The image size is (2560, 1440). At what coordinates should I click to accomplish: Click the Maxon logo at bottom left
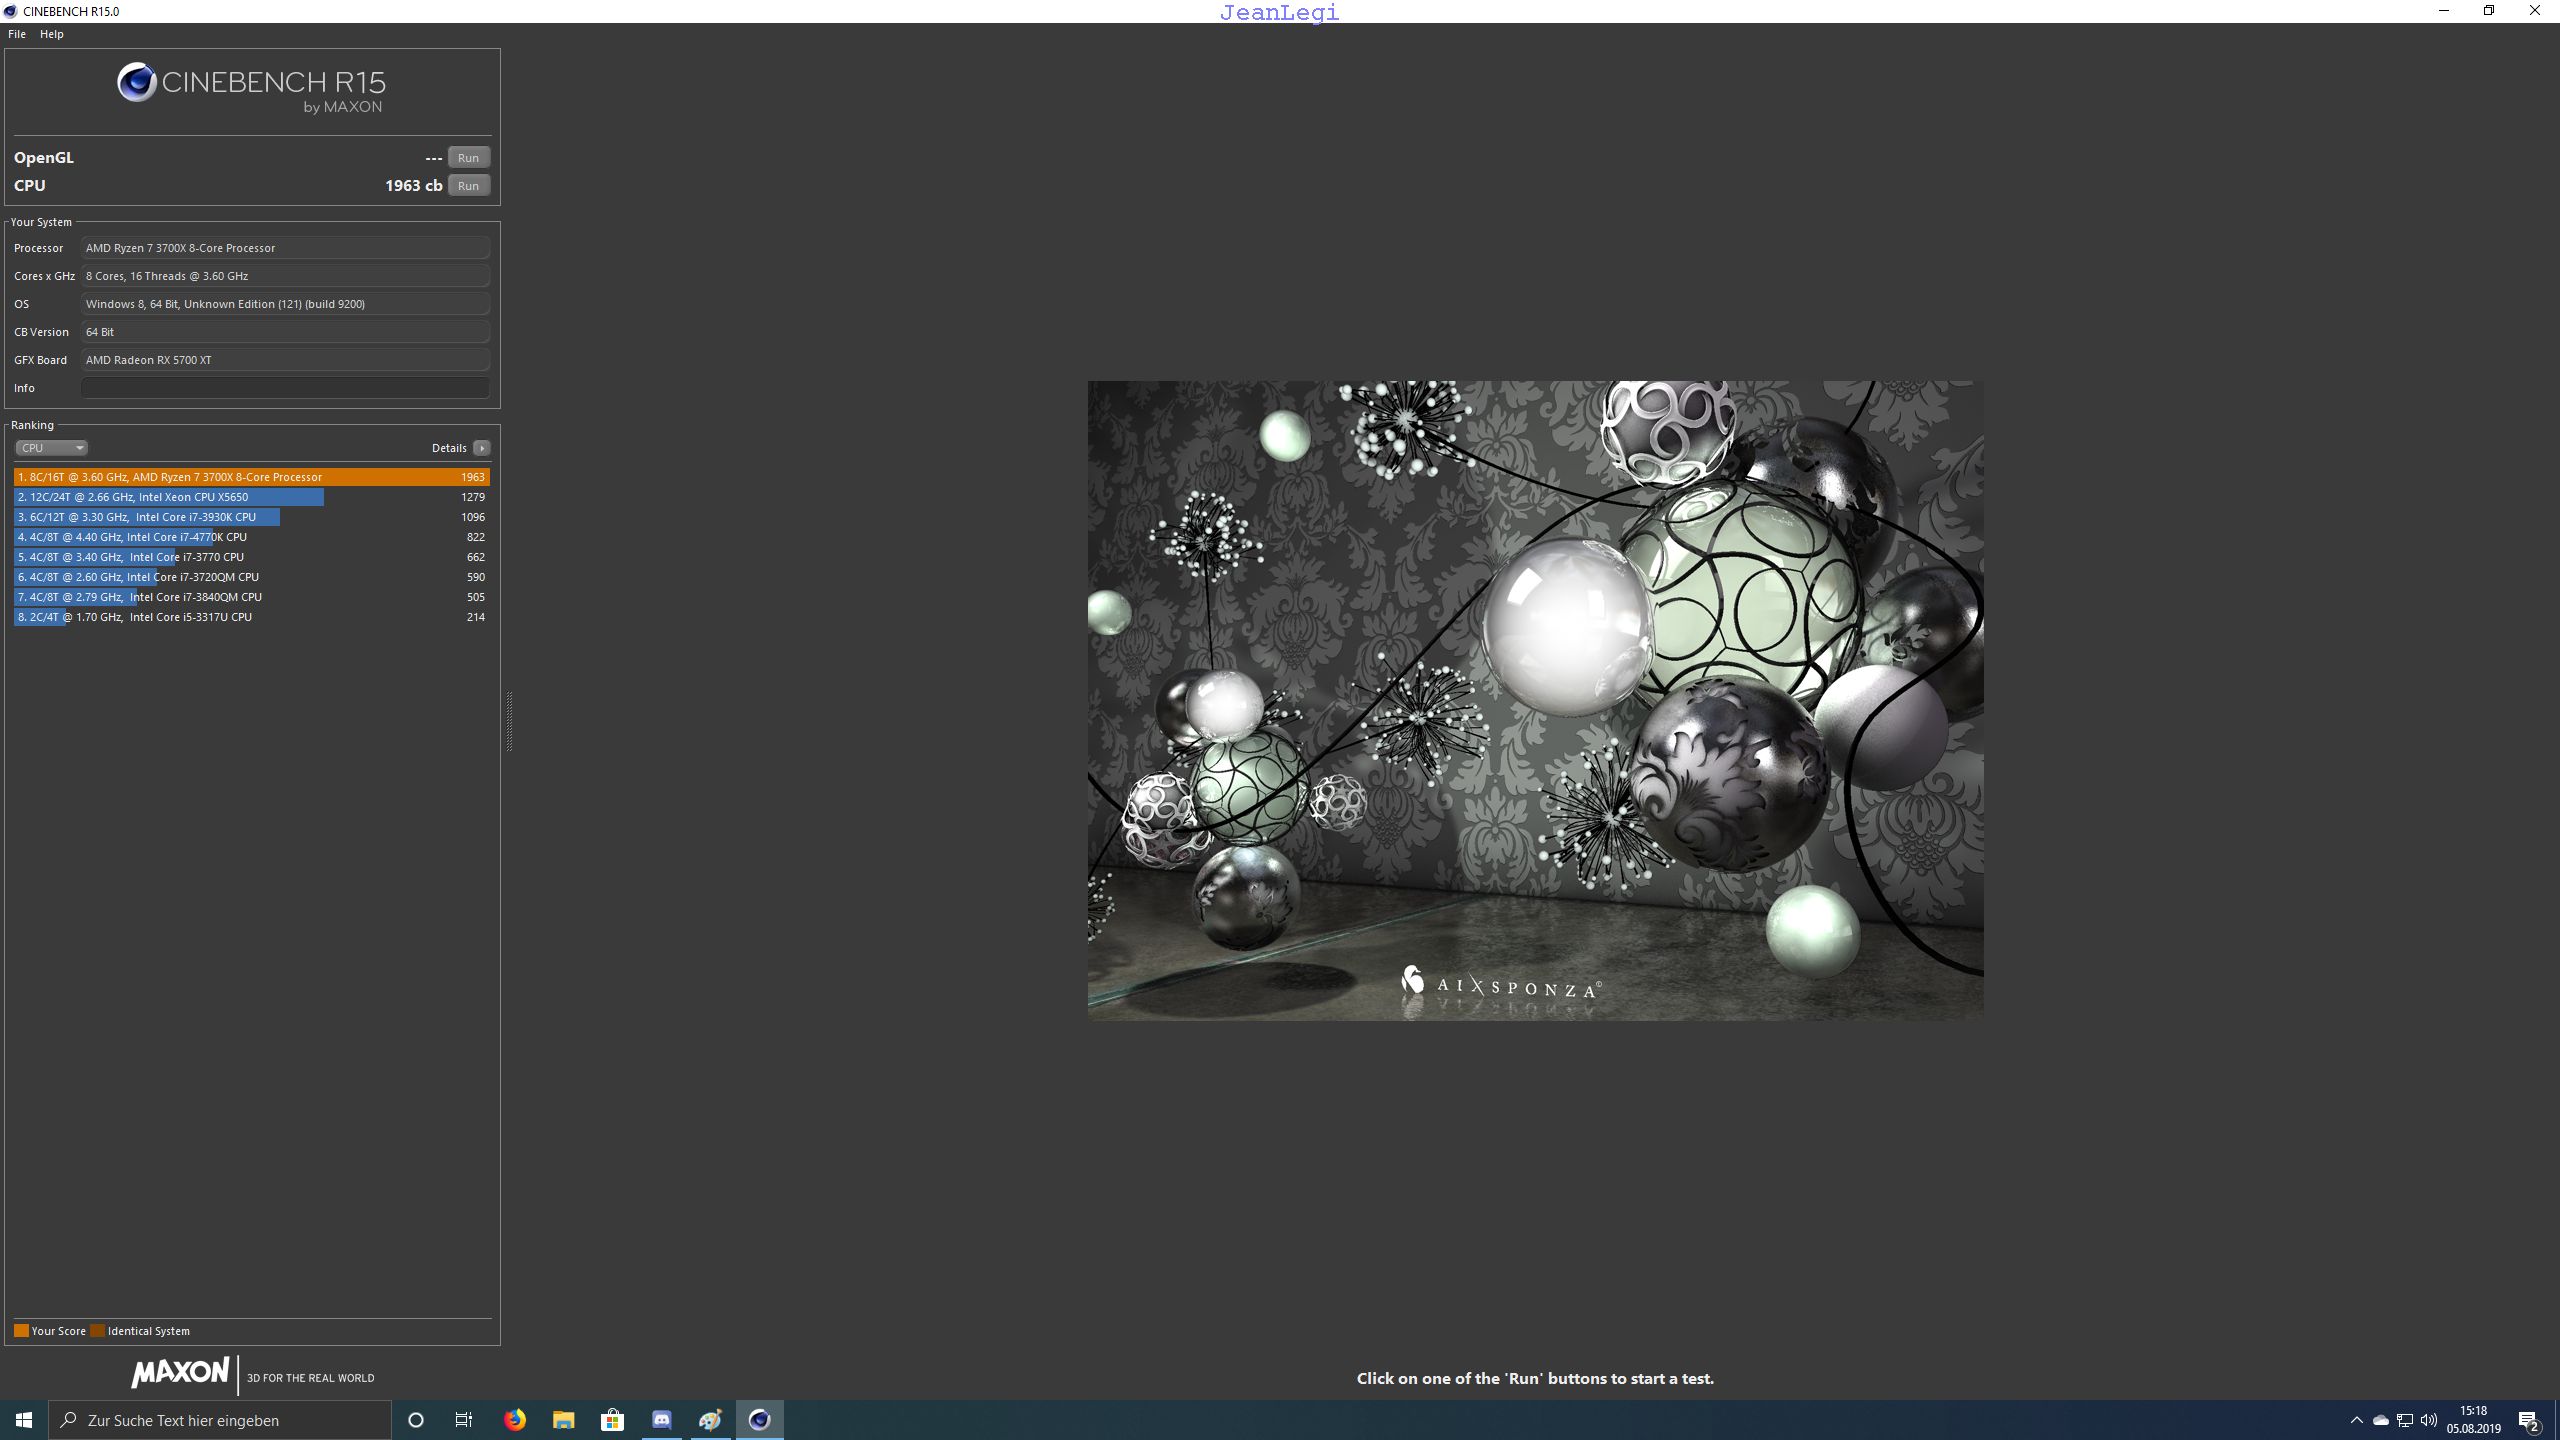[x=178, y=1375]
